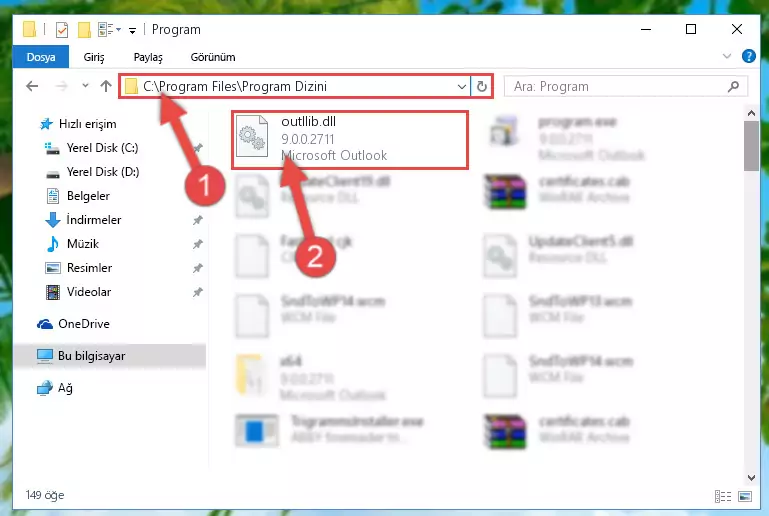
Task: Open Müzik folder in sidebar
Action: [x=82, y=244]
